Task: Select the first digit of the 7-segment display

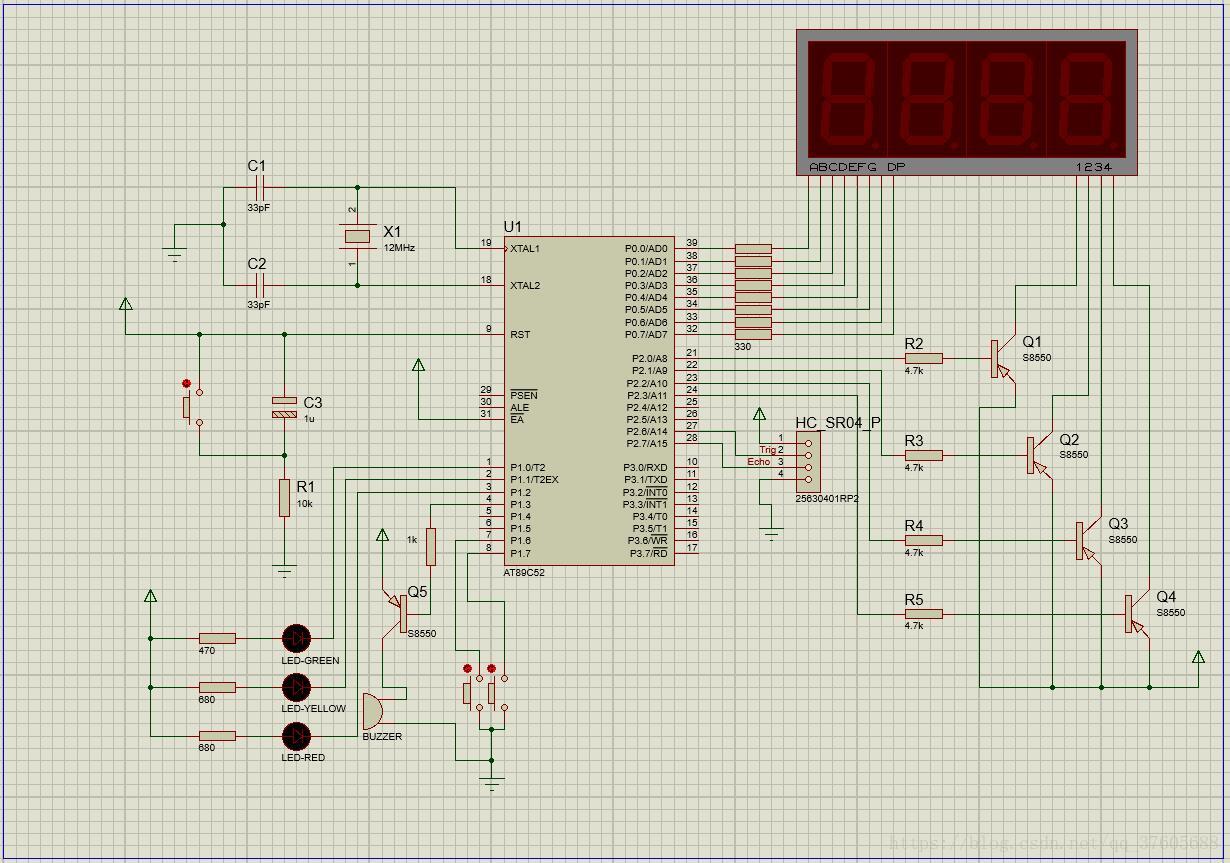Action: click(846, 97)
